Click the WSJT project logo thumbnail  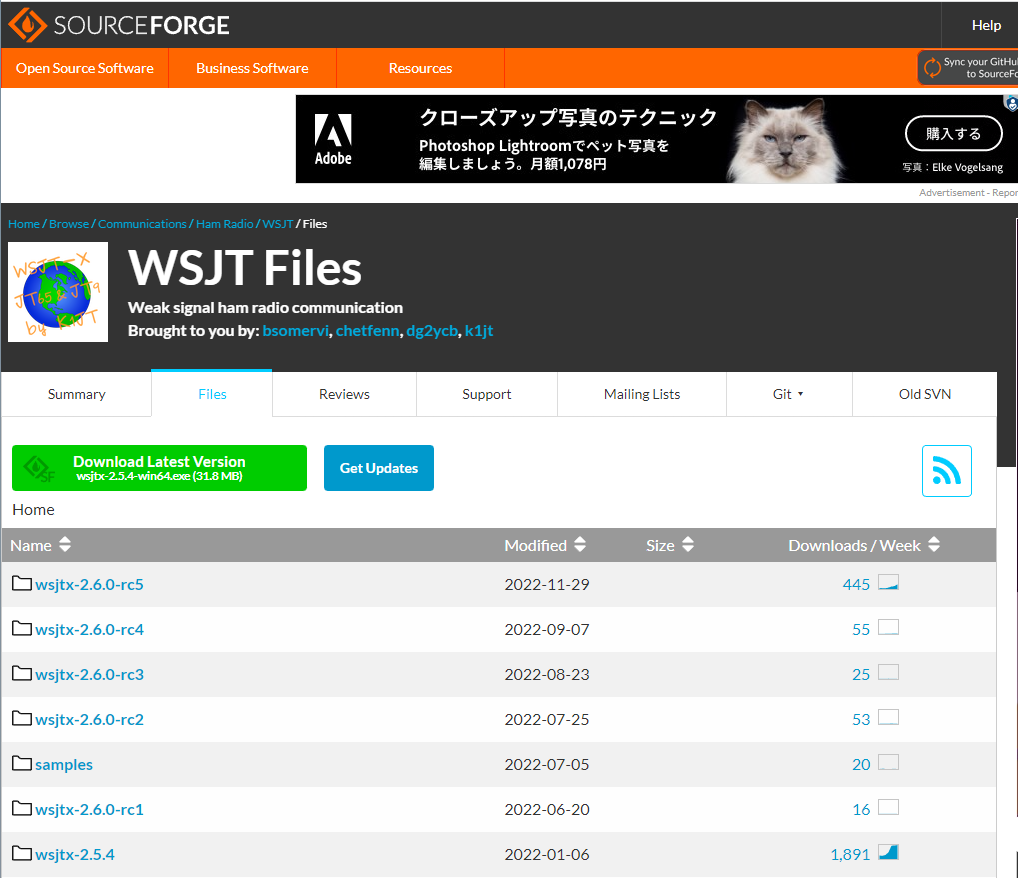57,291
